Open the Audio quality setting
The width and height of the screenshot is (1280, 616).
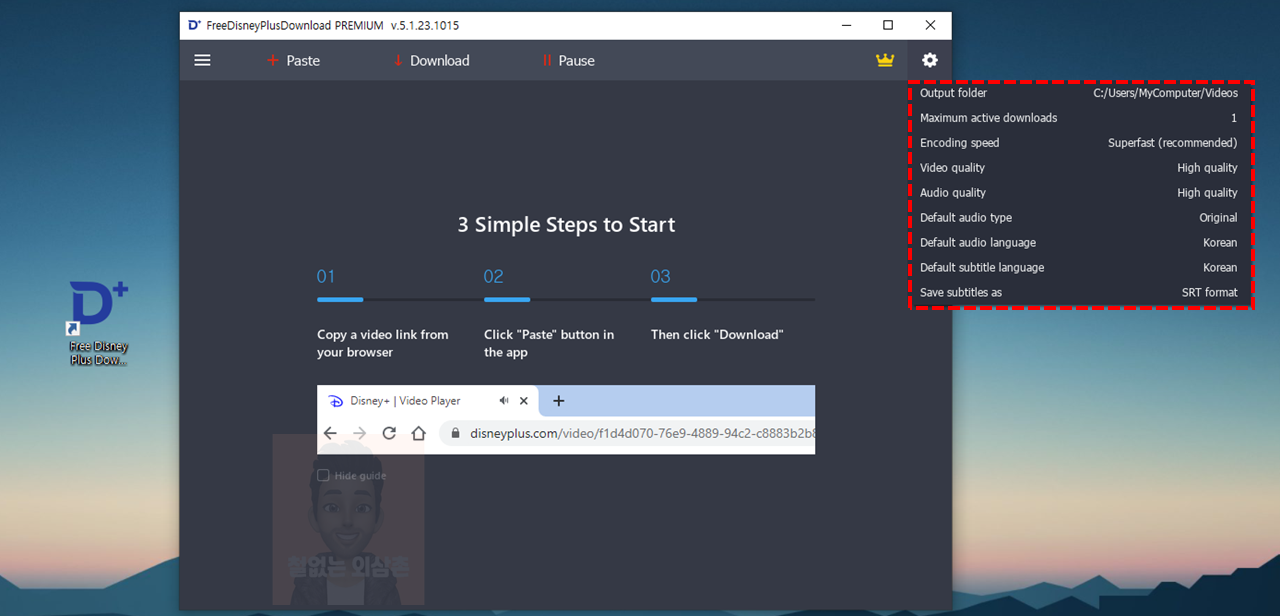(1079, 193)
